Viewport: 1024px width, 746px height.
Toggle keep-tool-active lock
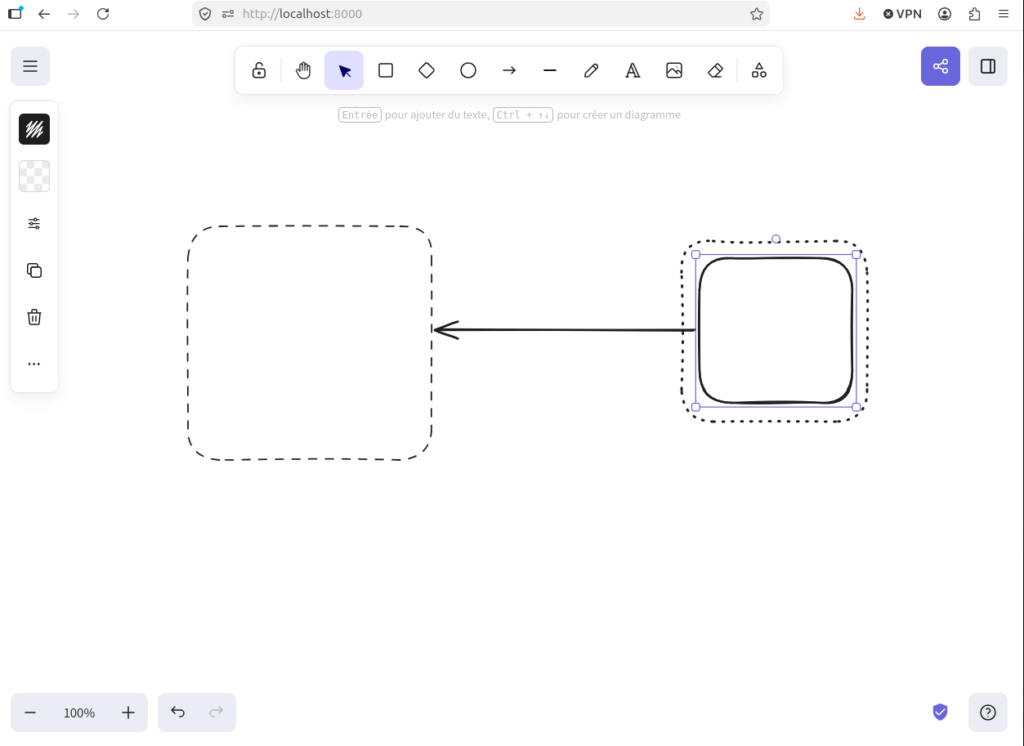coord(259,70)
